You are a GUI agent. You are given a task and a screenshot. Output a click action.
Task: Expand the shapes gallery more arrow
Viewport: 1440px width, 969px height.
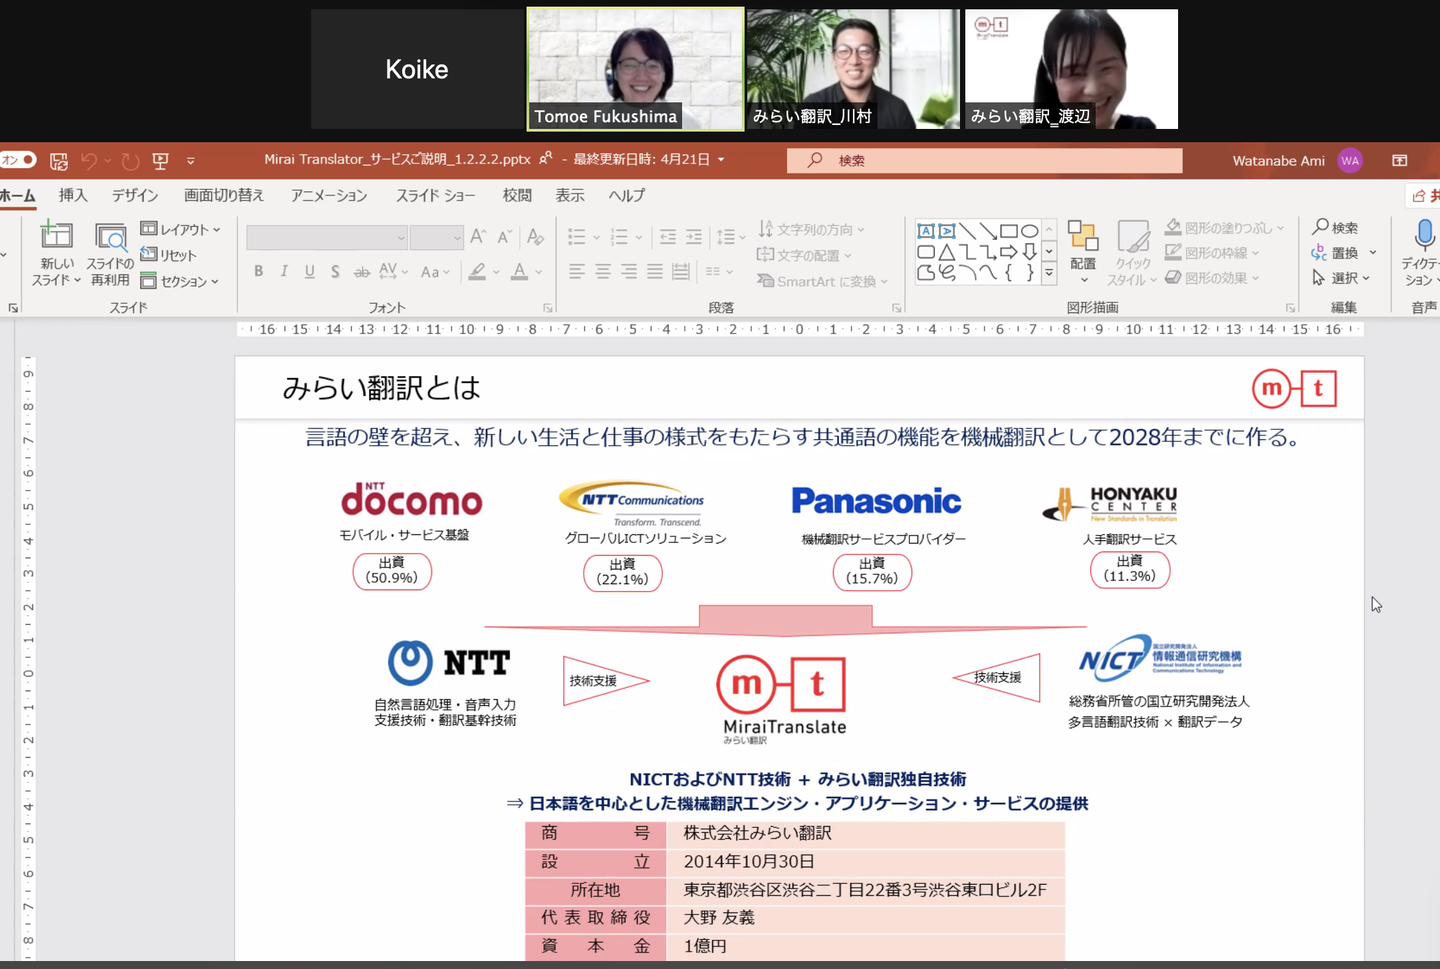point(1049,273)
